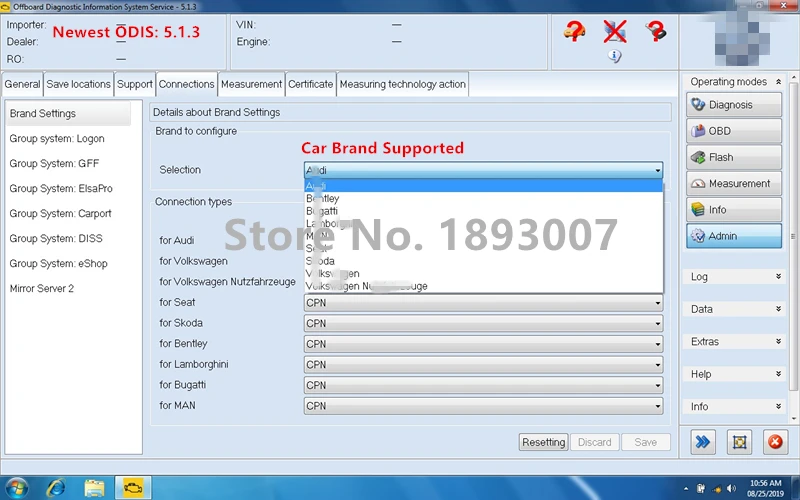Screen dimensions: 800x500
Task: Select Brand Settings in the left list
Action: coord(68,113)
